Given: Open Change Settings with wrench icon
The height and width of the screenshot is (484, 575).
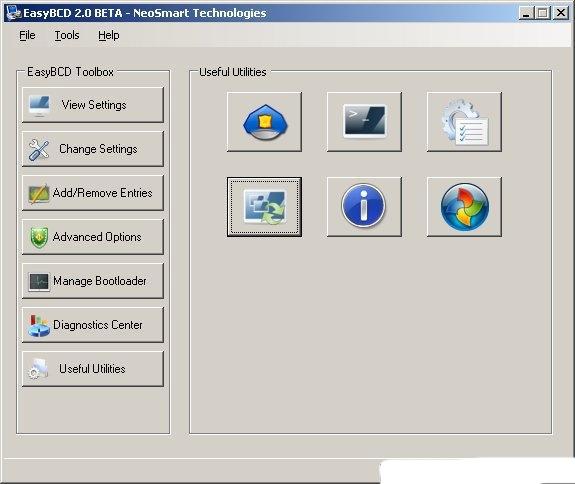Looking at the screenshot, I should pos(93,149).
